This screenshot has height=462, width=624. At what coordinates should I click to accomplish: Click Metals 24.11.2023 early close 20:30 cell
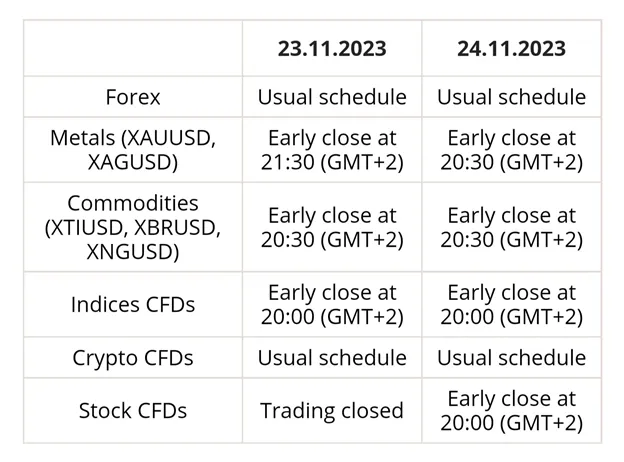coord(511,150)
